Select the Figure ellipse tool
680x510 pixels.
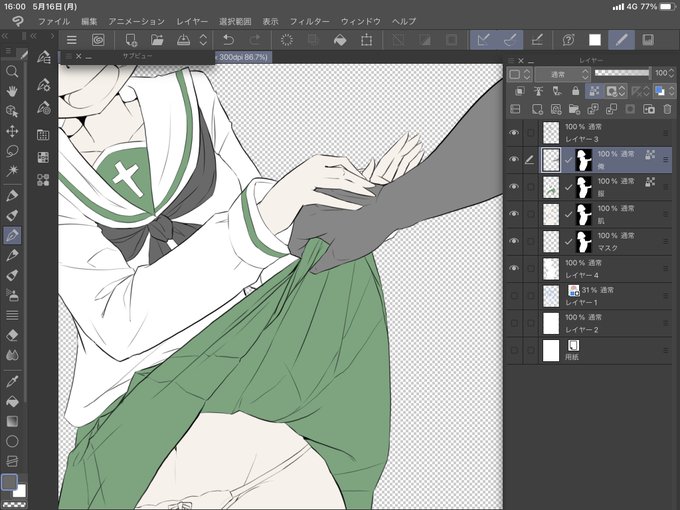[12, 441]
